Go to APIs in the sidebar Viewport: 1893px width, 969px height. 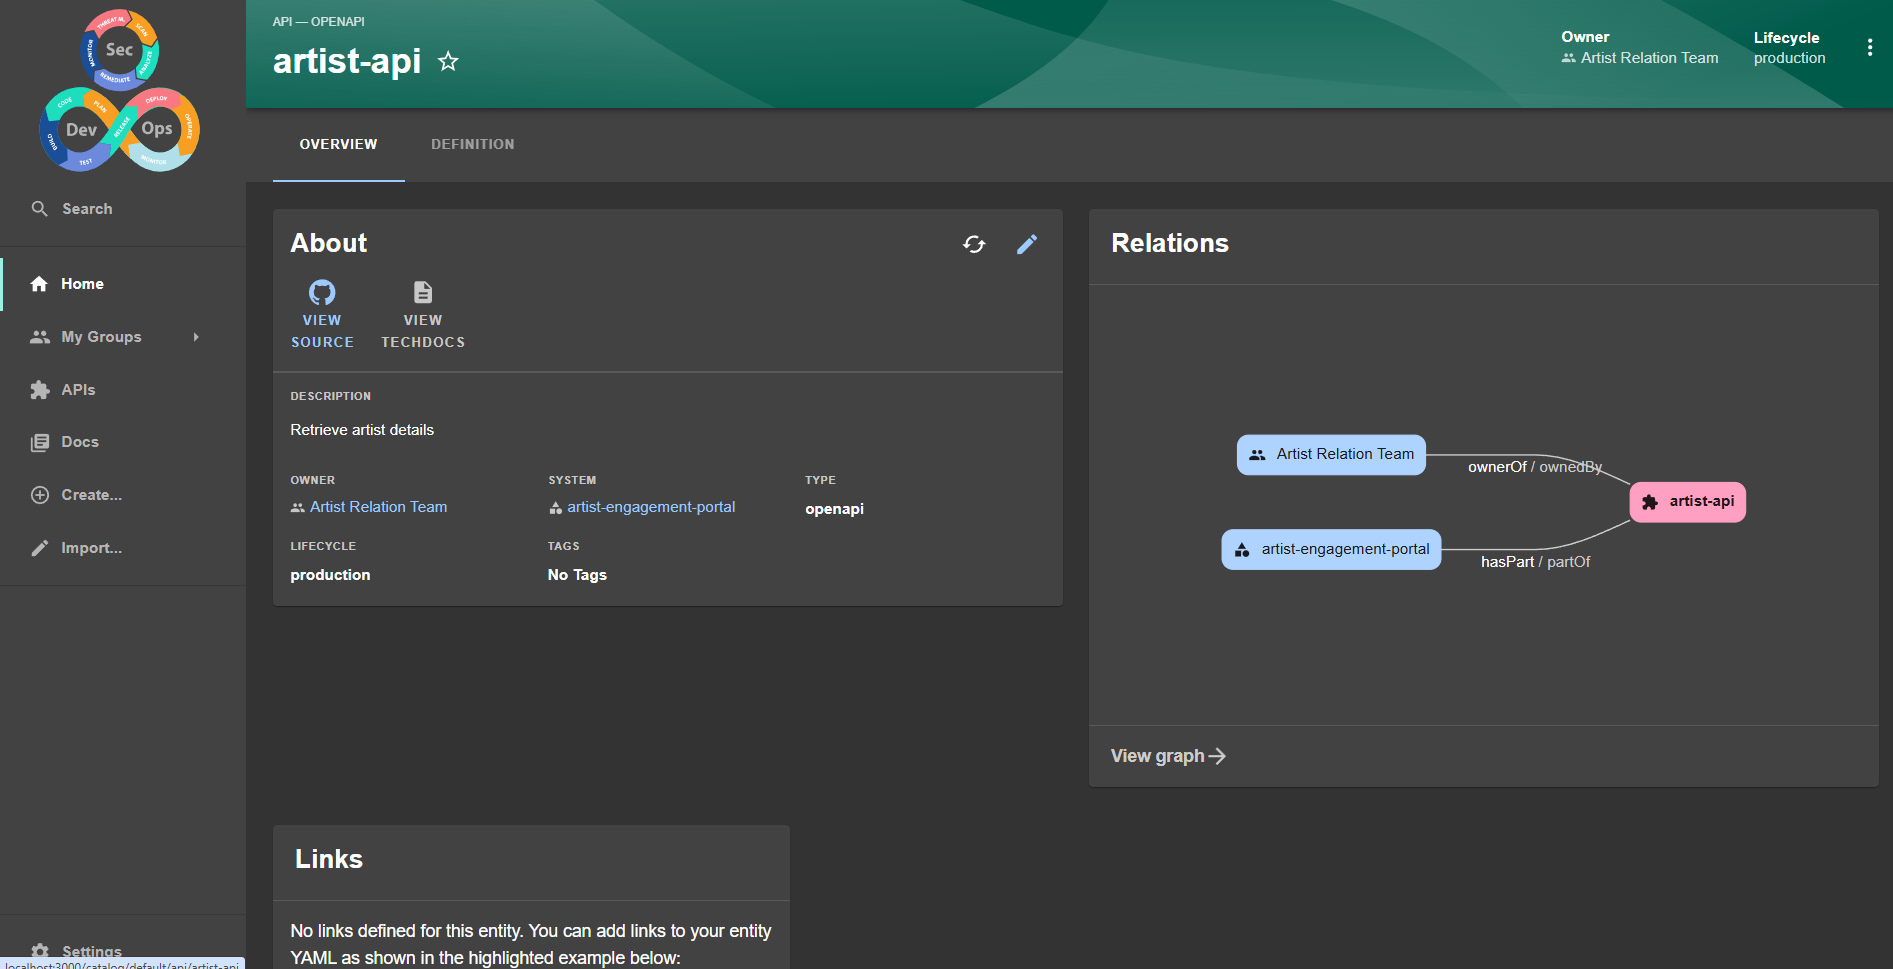pos(78,390)
